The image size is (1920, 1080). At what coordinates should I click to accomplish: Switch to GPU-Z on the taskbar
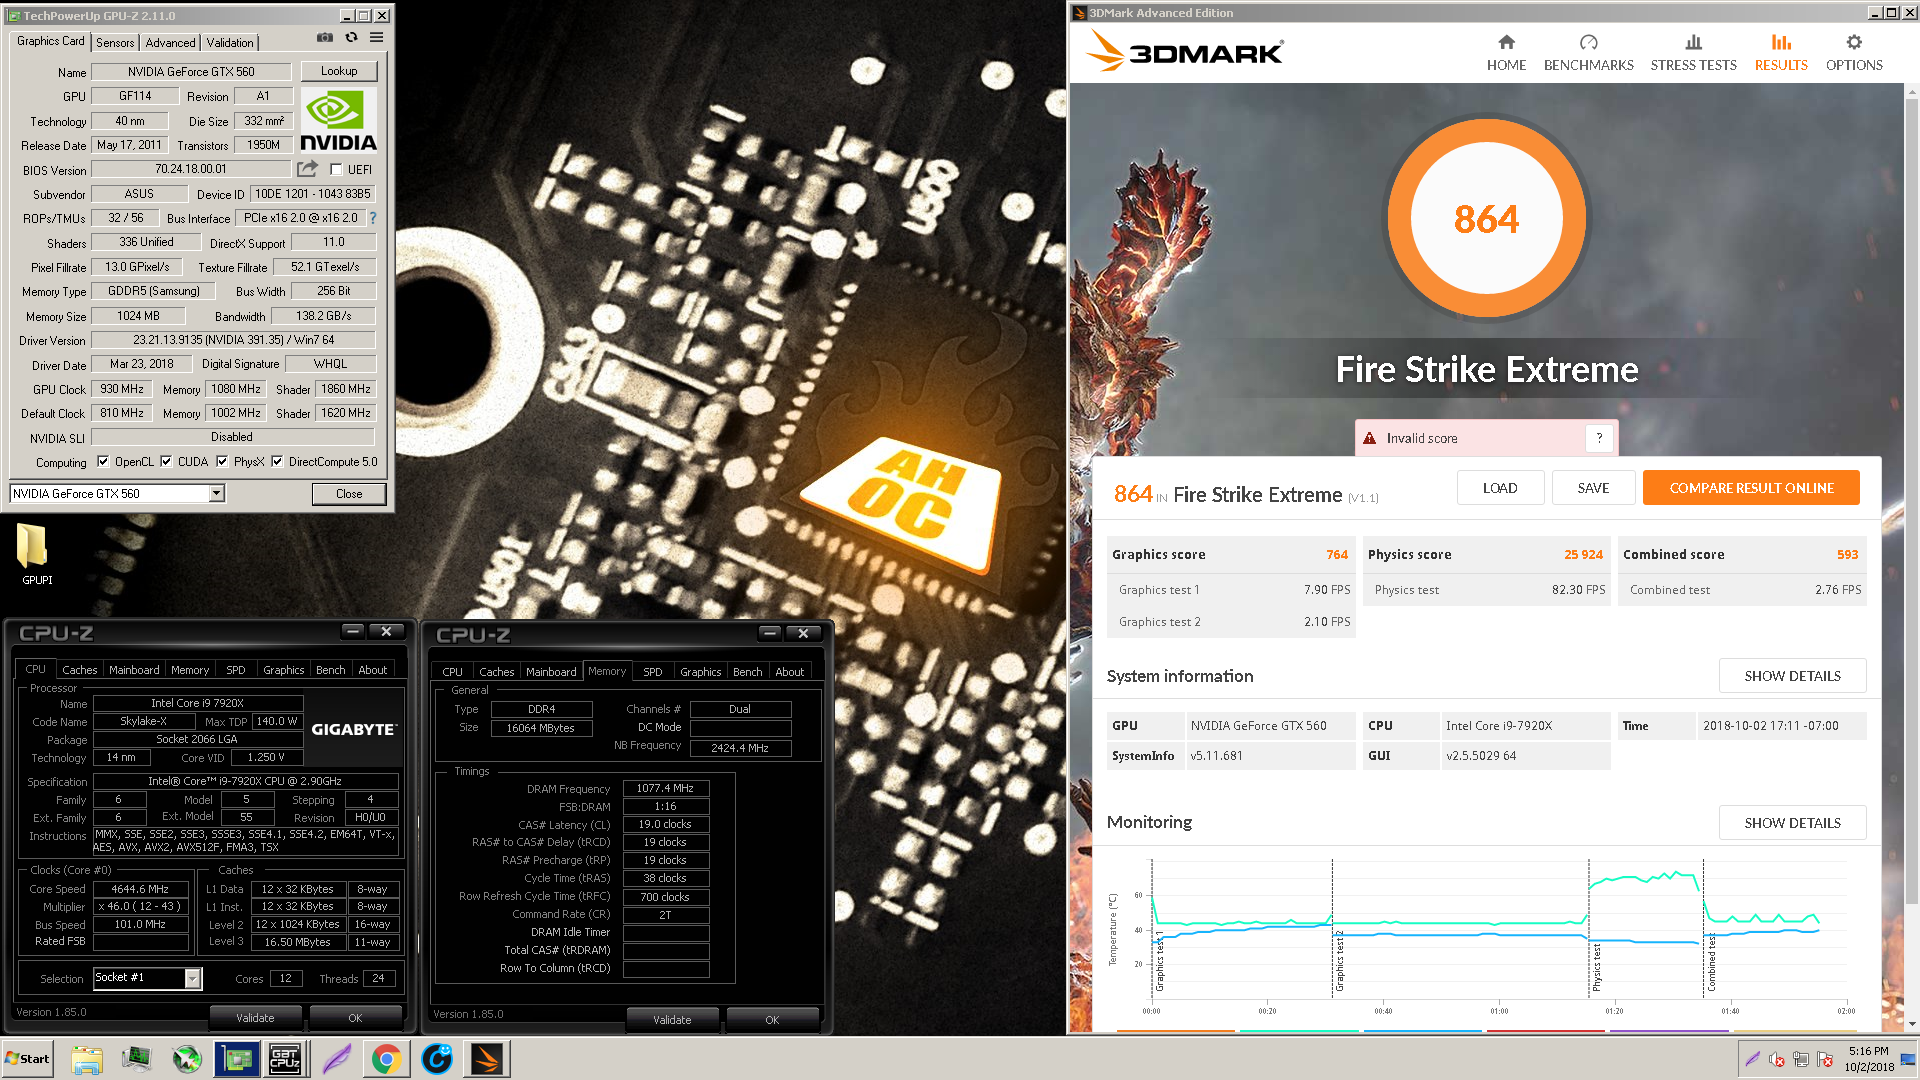click(x=237, y=1059)
